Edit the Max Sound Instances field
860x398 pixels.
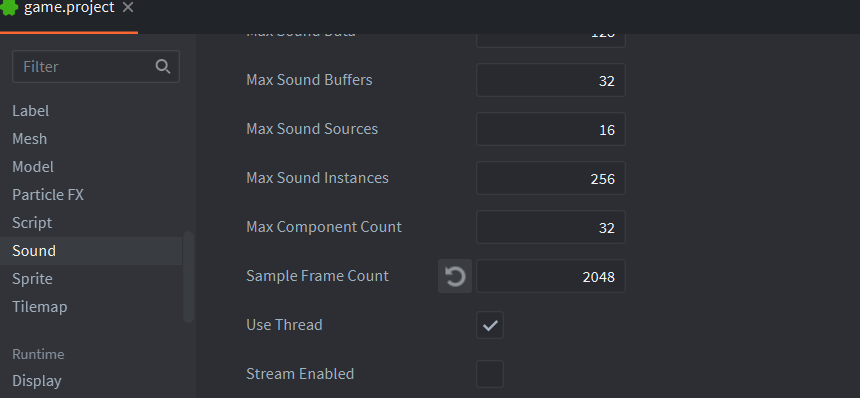pos(551,178)
